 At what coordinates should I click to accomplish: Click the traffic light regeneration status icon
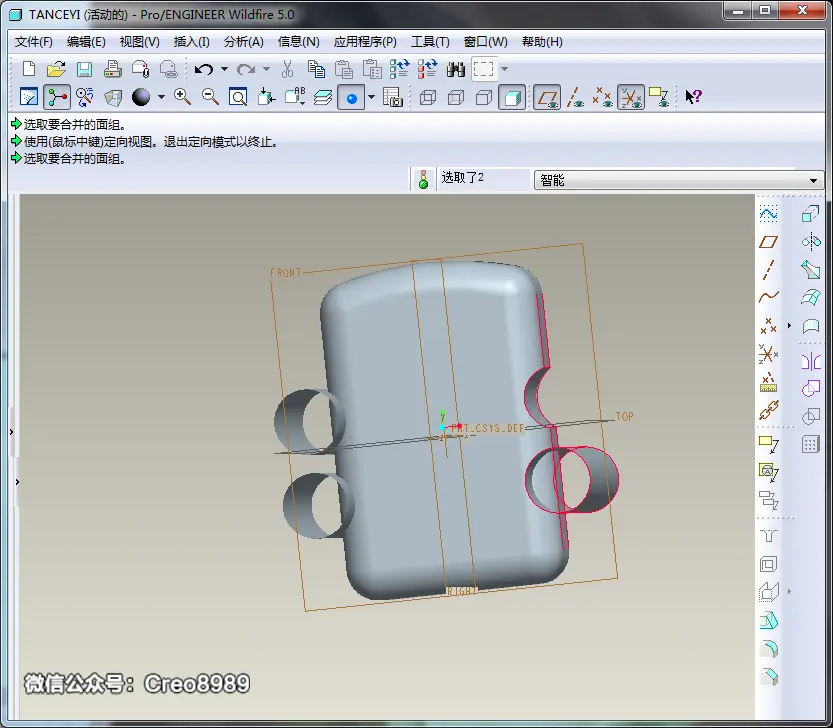[x=423, y=179]
